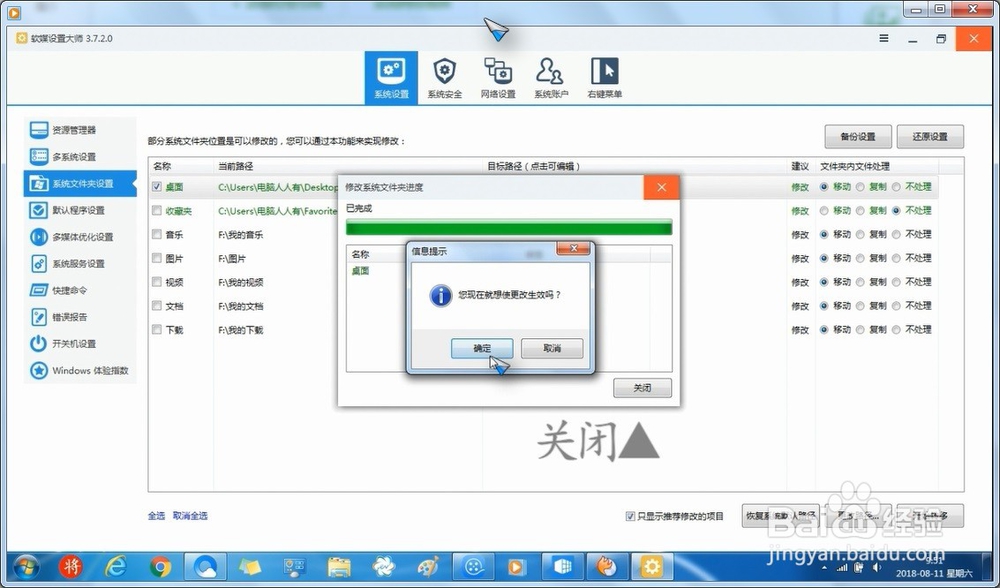Image resolution: width=1000 pixels, height=588 pixels.
Task: Open the 系统账户 tab
Action: (x=550, y=78)
